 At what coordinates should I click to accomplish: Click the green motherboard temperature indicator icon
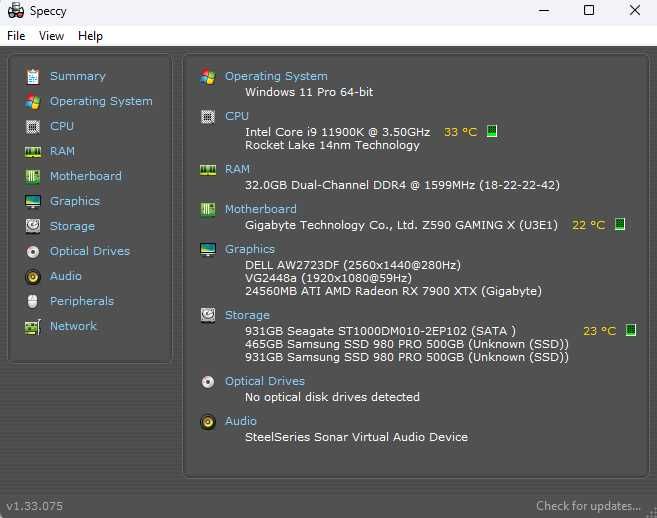(620, 224)
